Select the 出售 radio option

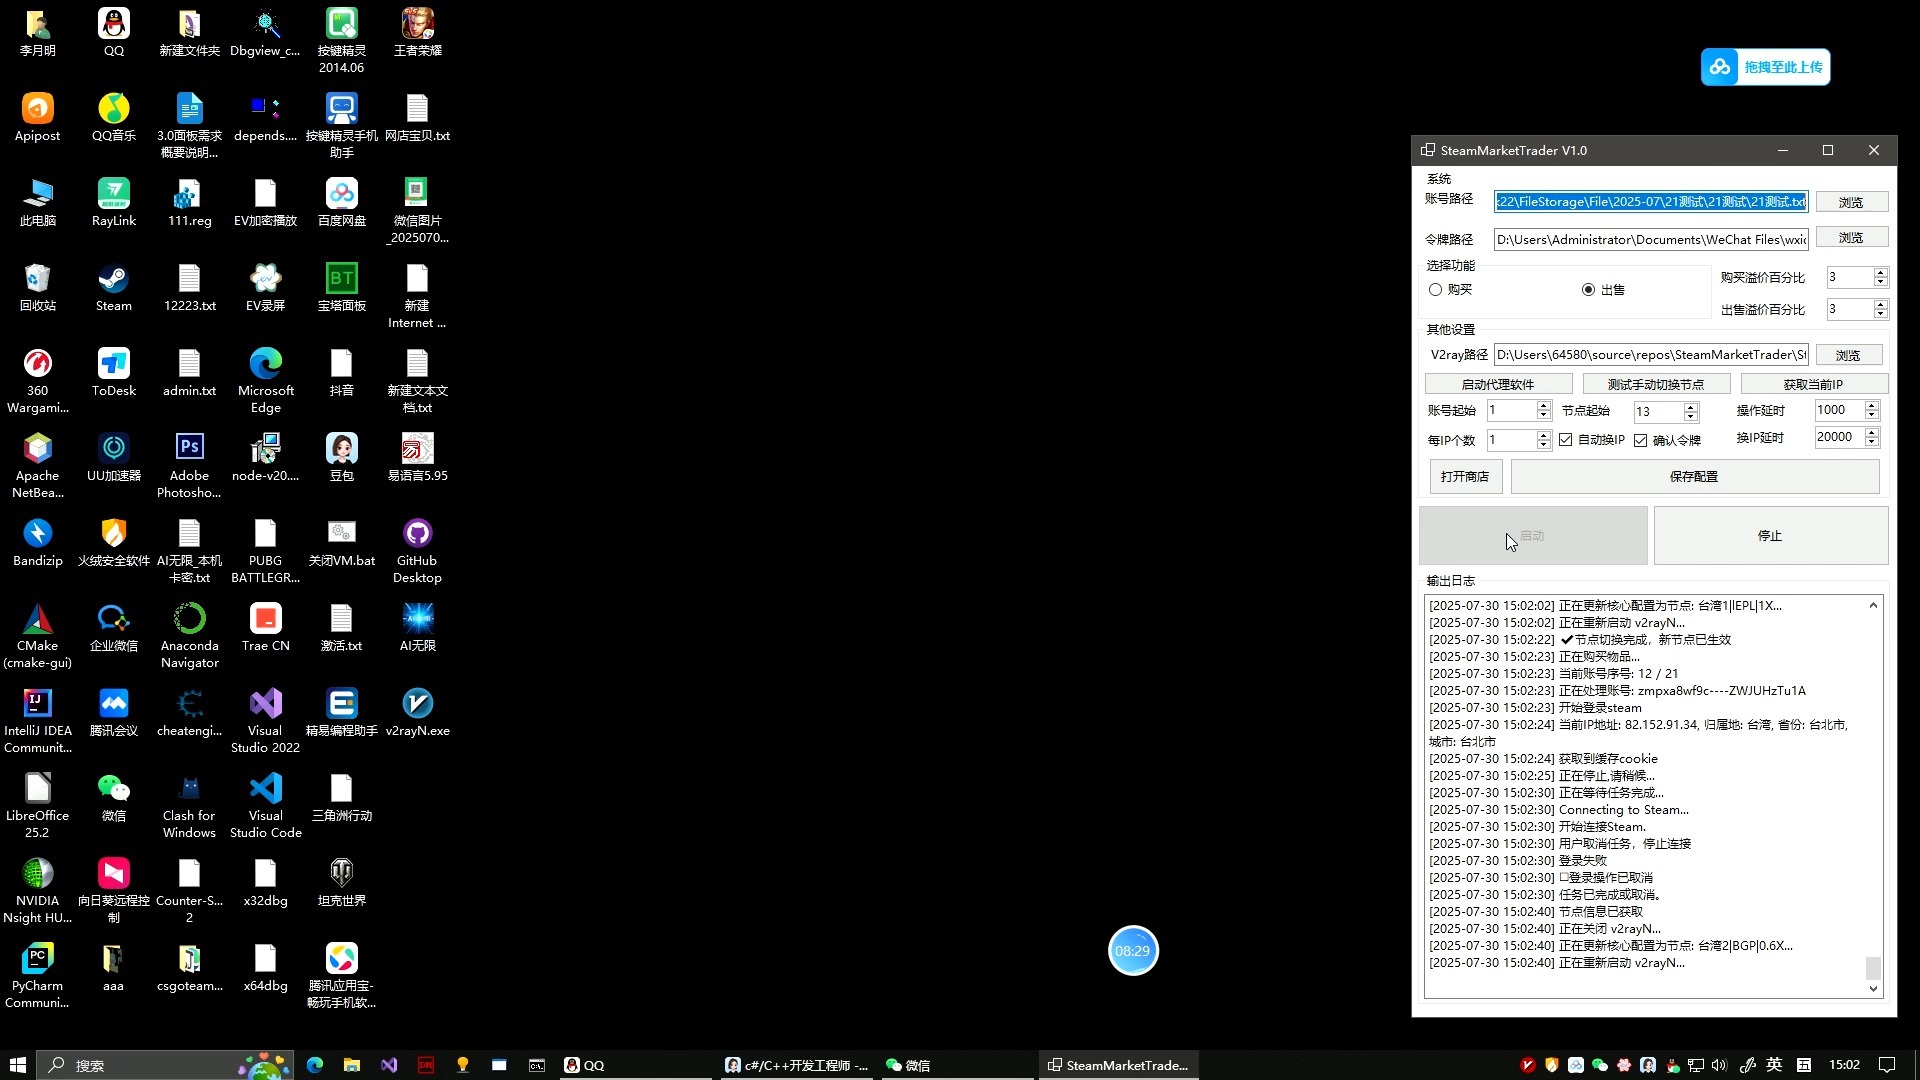pos(1603,289)
